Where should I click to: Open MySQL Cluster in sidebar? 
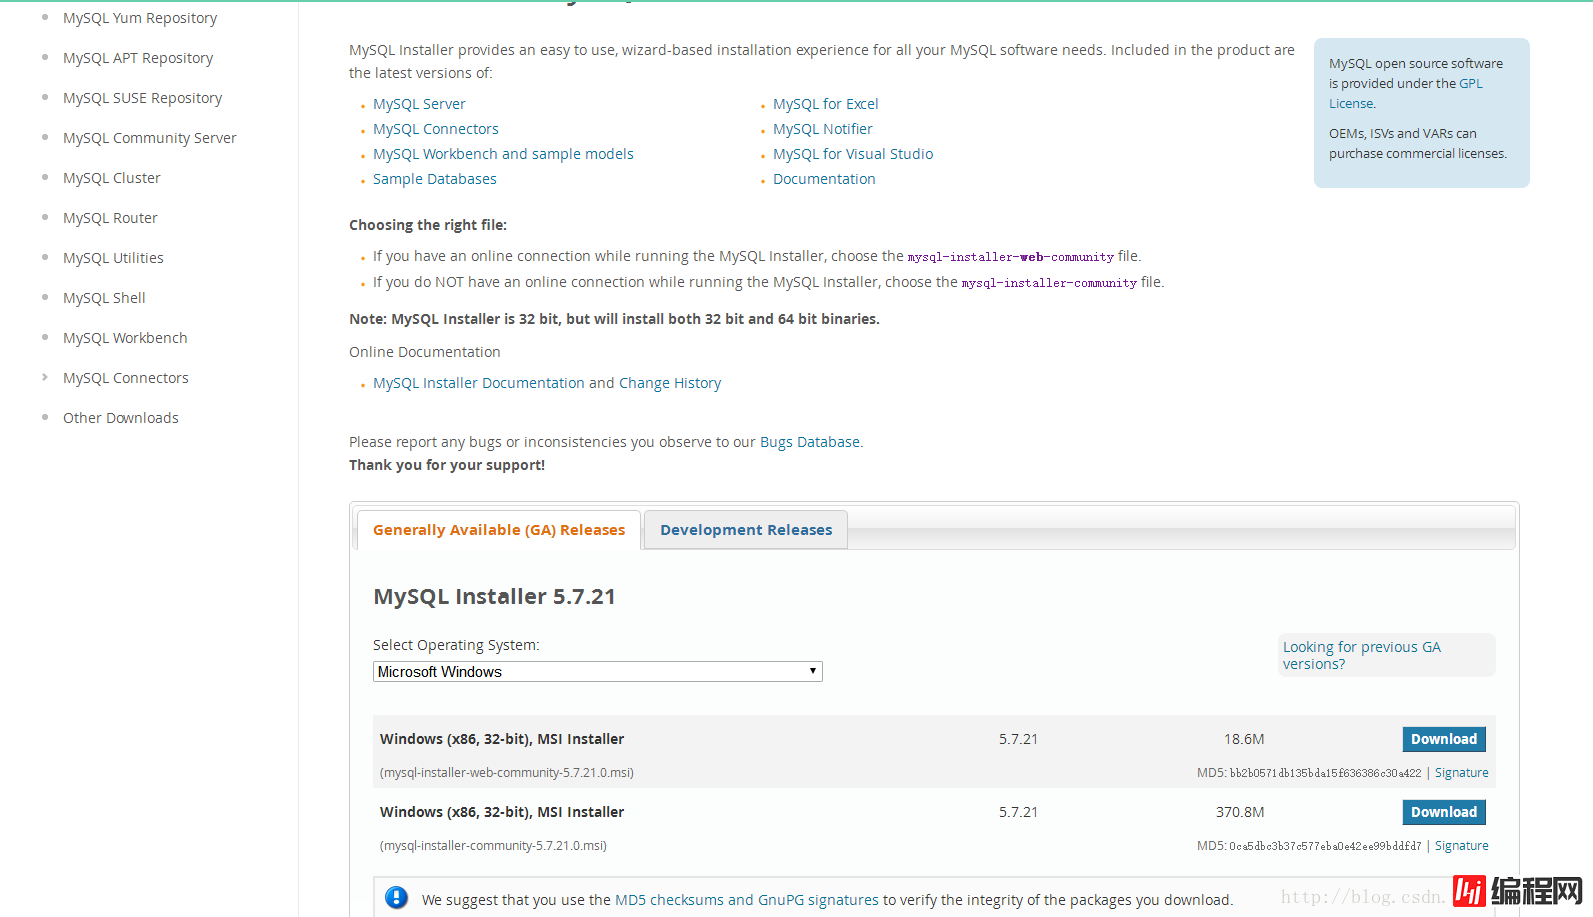[112, 178]
